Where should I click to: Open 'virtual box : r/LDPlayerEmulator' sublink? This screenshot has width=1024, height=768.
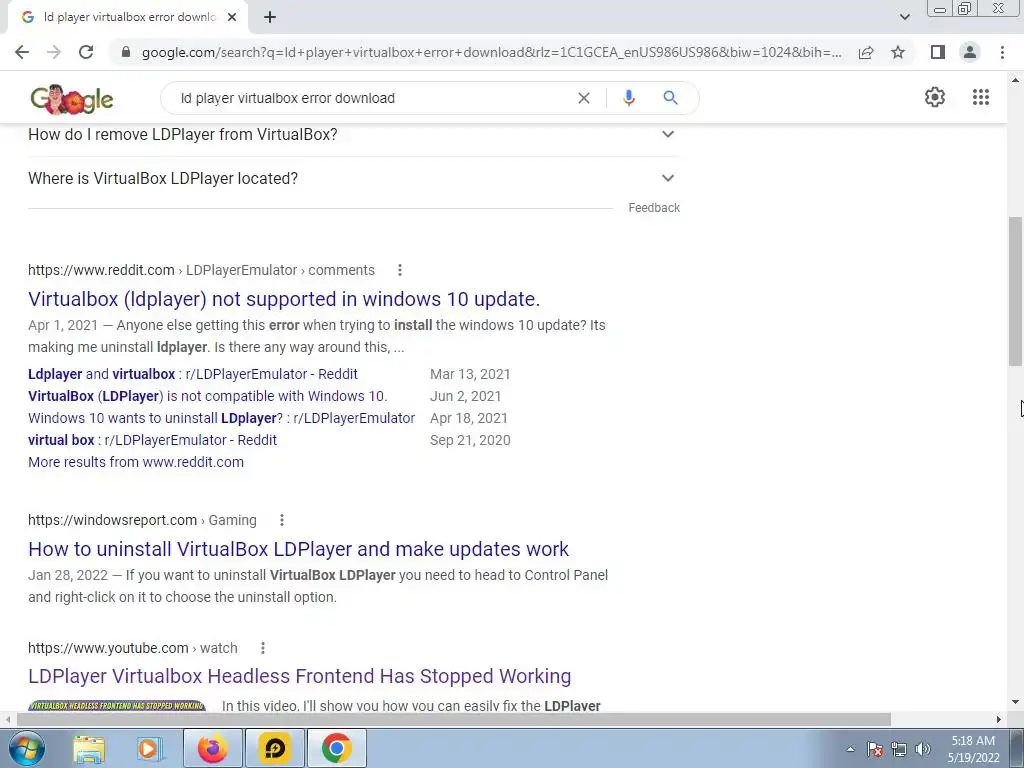152,440
